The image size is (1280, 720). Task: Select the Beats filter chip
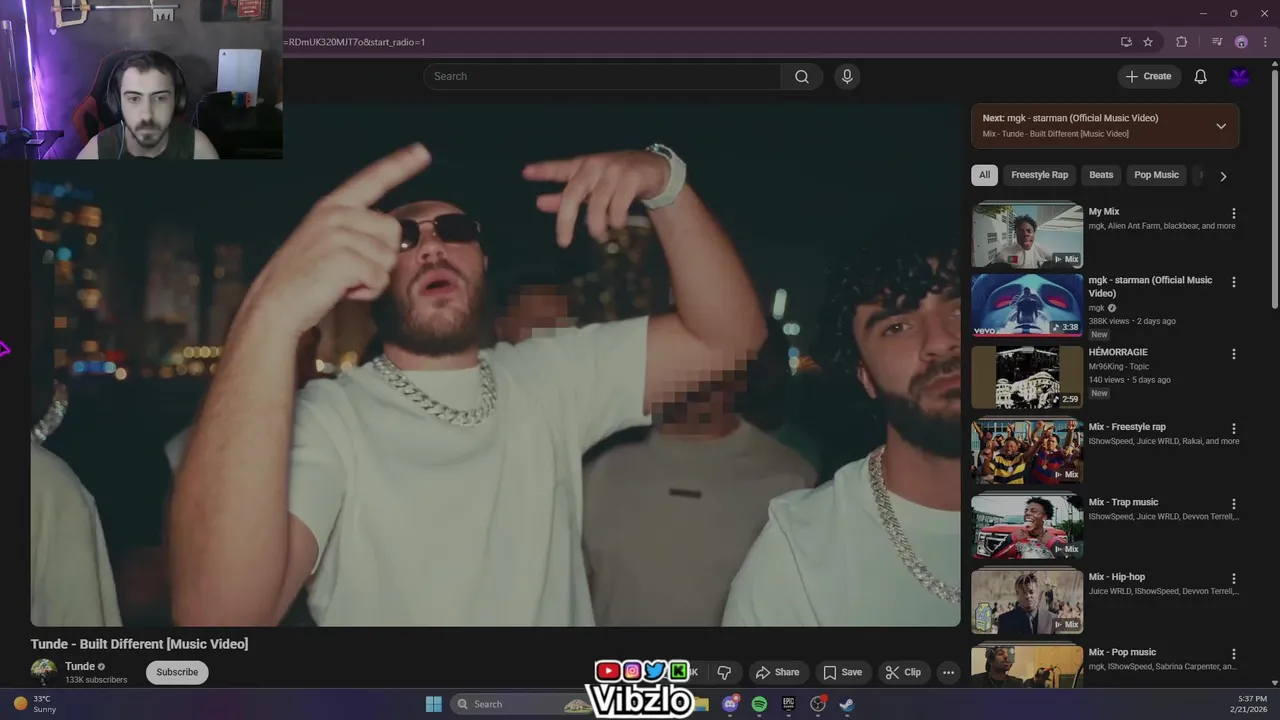pyautogui.click(x=1101, y=175)
